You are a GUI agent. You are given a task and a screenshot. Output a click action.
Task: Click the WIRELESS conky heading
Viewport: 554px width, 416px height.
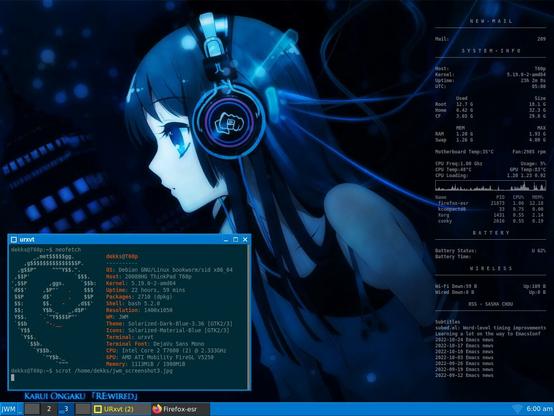pyautogui.click(x=491, y=269)
